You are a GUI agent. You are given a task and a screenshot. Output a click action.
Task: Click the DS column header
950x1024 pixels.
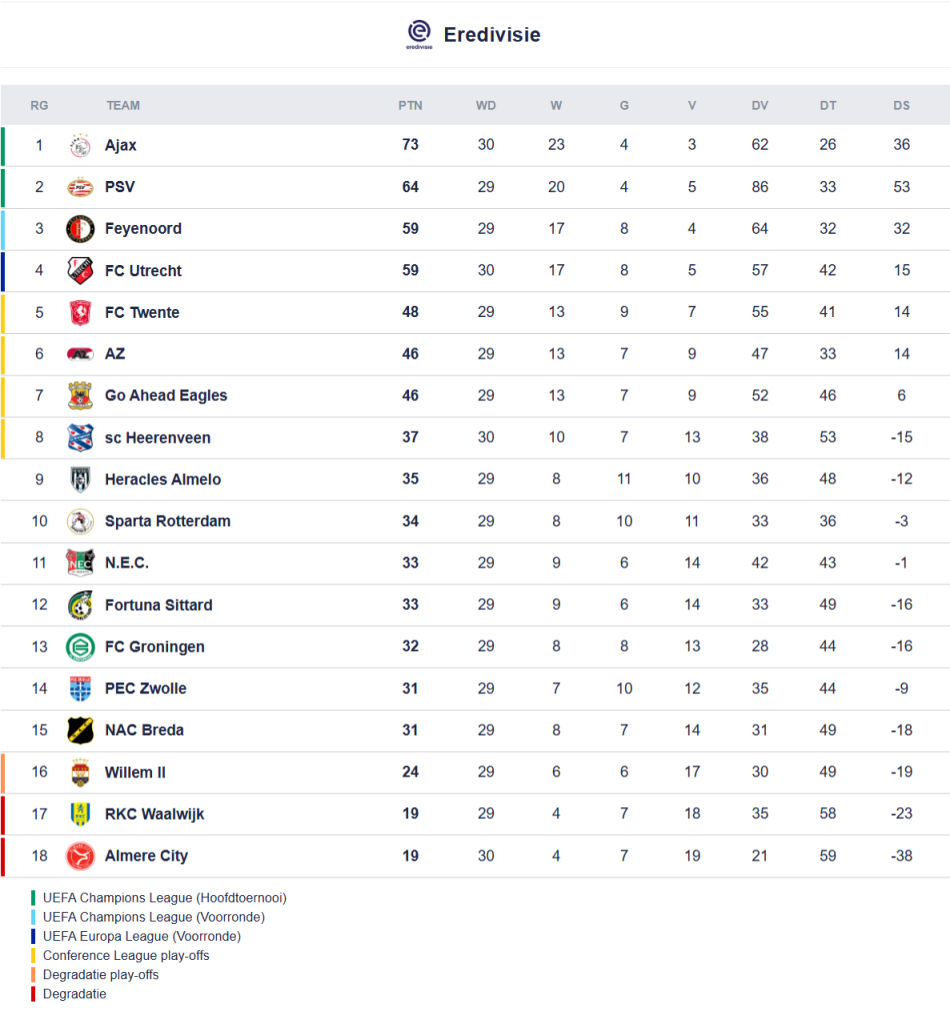tap(902, 106)
